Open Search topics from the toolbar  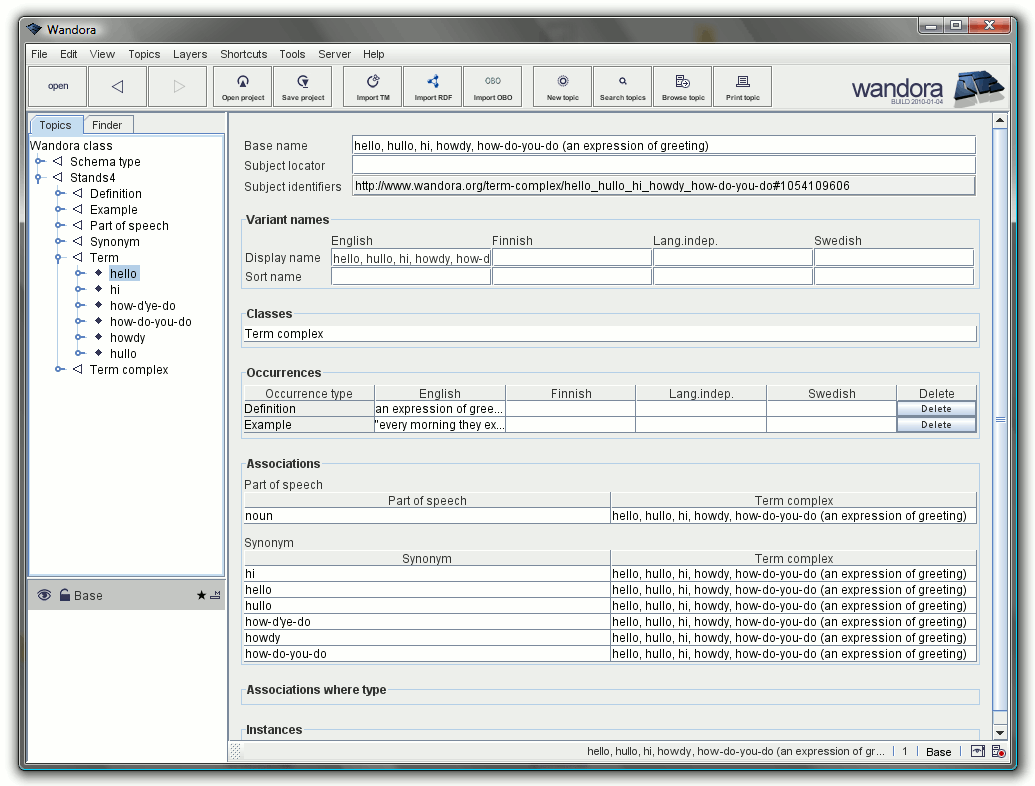click(622, 86)
